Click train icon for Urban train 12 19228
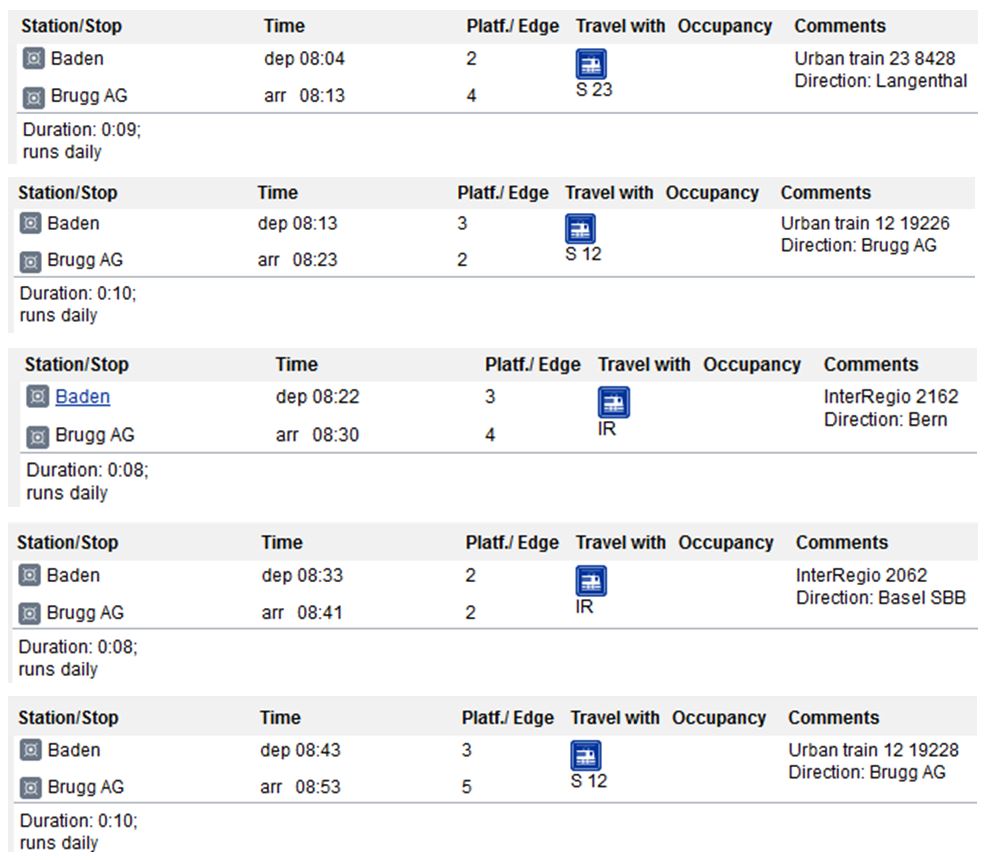This screenshot has height=860, width=997. coord(586,756)
